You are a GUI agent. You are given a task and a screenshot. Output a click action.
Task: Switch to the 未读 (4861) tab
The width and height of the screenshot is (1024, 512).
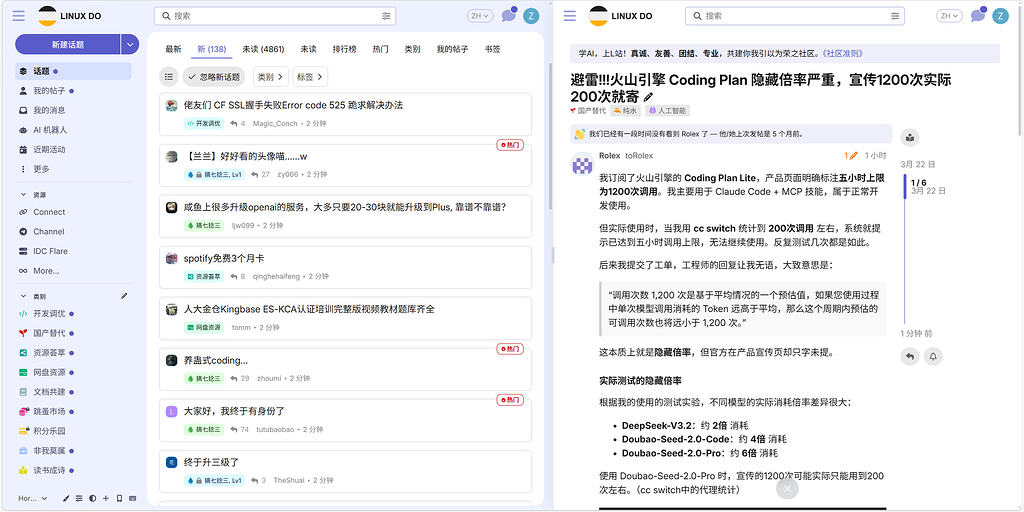pyautogui.click(x=263, y=49)
